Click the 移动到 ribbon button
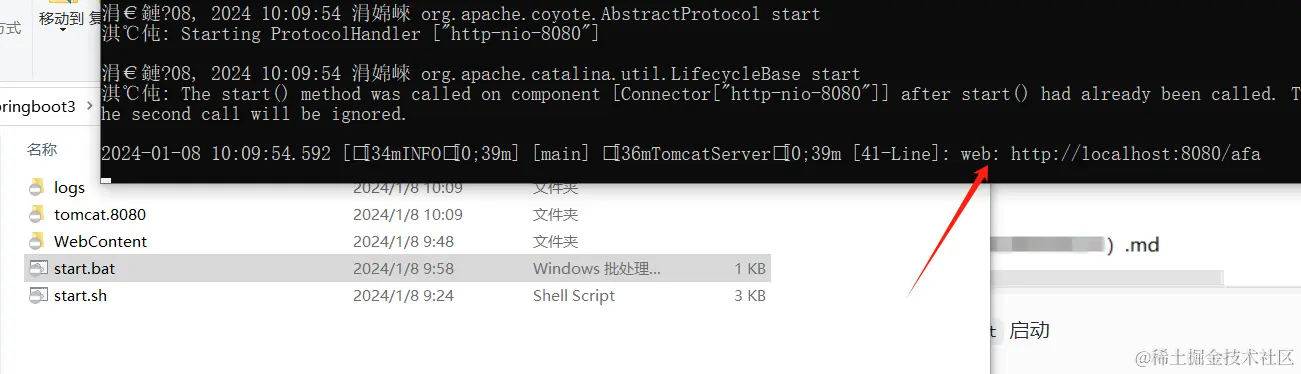 pos(62,18)
